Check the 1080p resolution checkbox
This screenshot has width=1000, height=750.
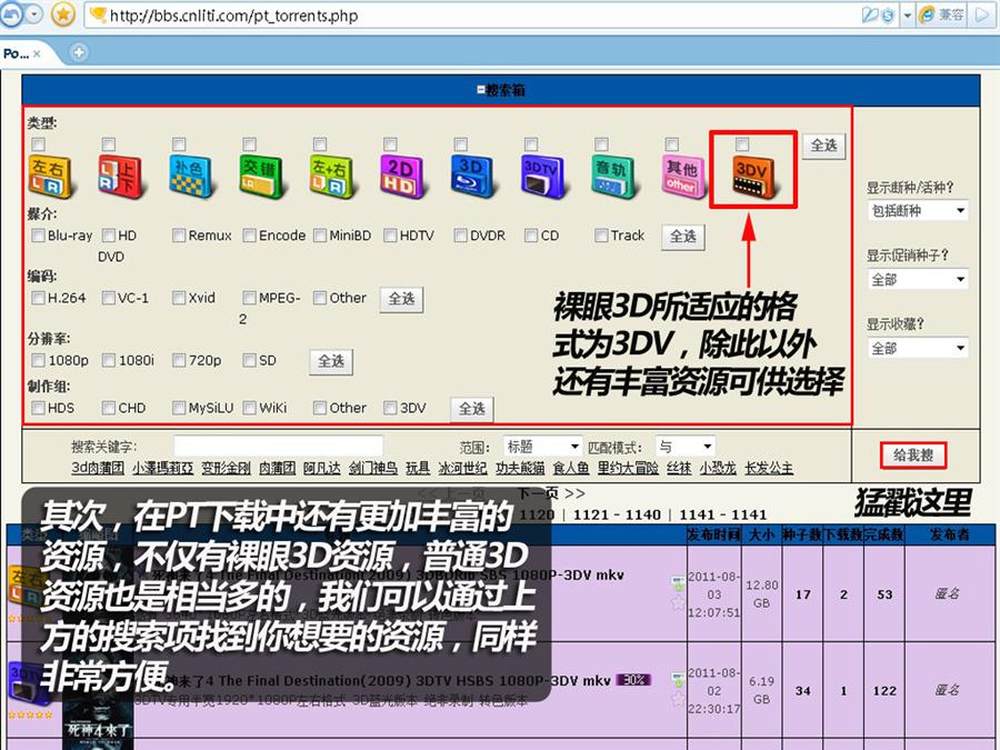[x=38, y=360]
